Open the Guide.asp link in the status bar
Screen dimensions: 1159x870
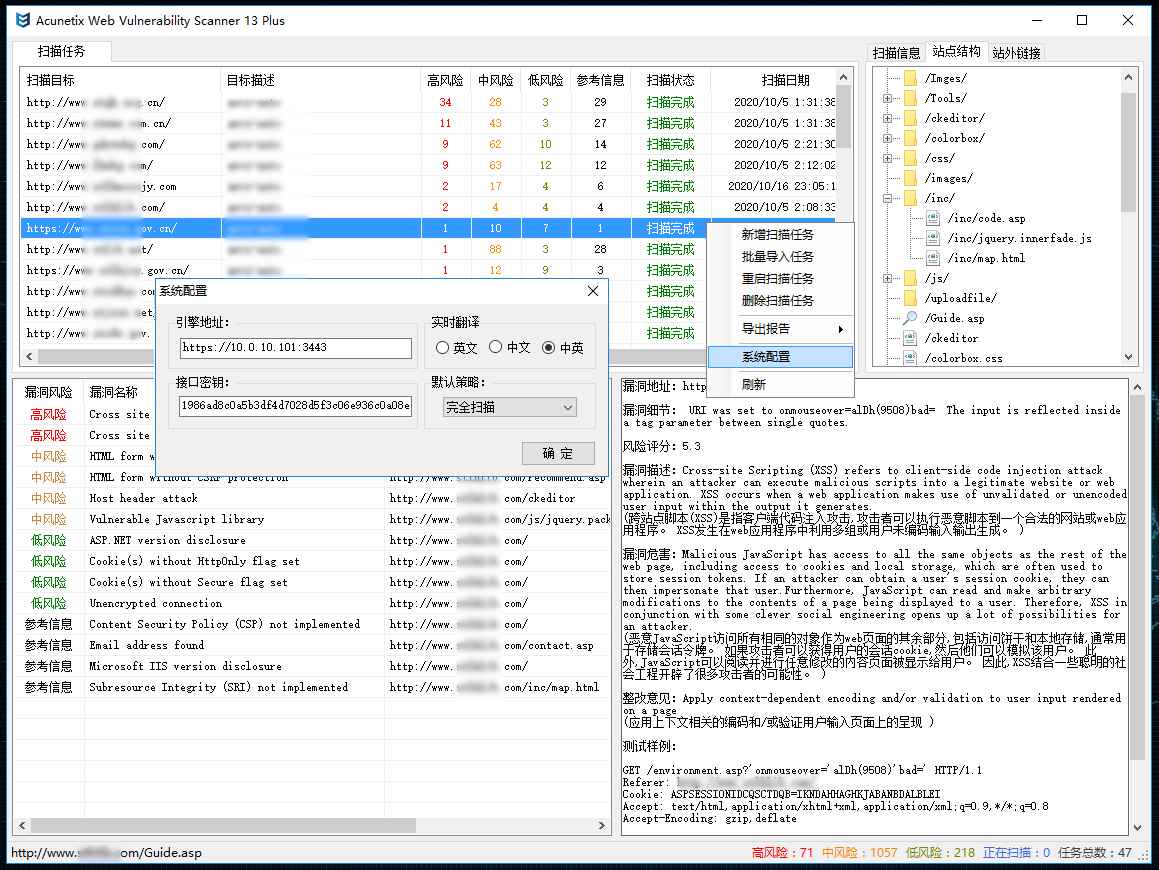[104, 853]
